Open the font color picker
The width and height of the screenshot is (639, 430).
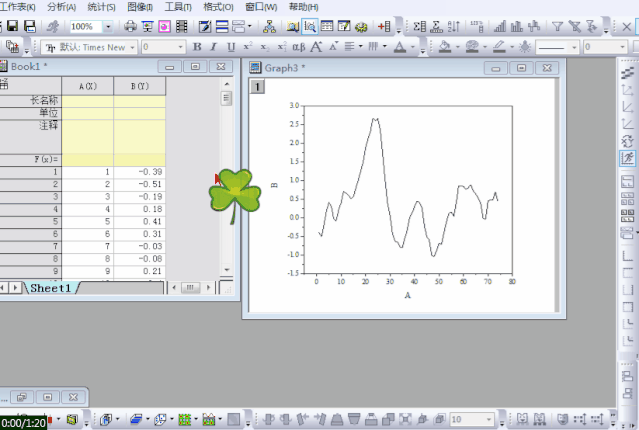click(401, 47)
